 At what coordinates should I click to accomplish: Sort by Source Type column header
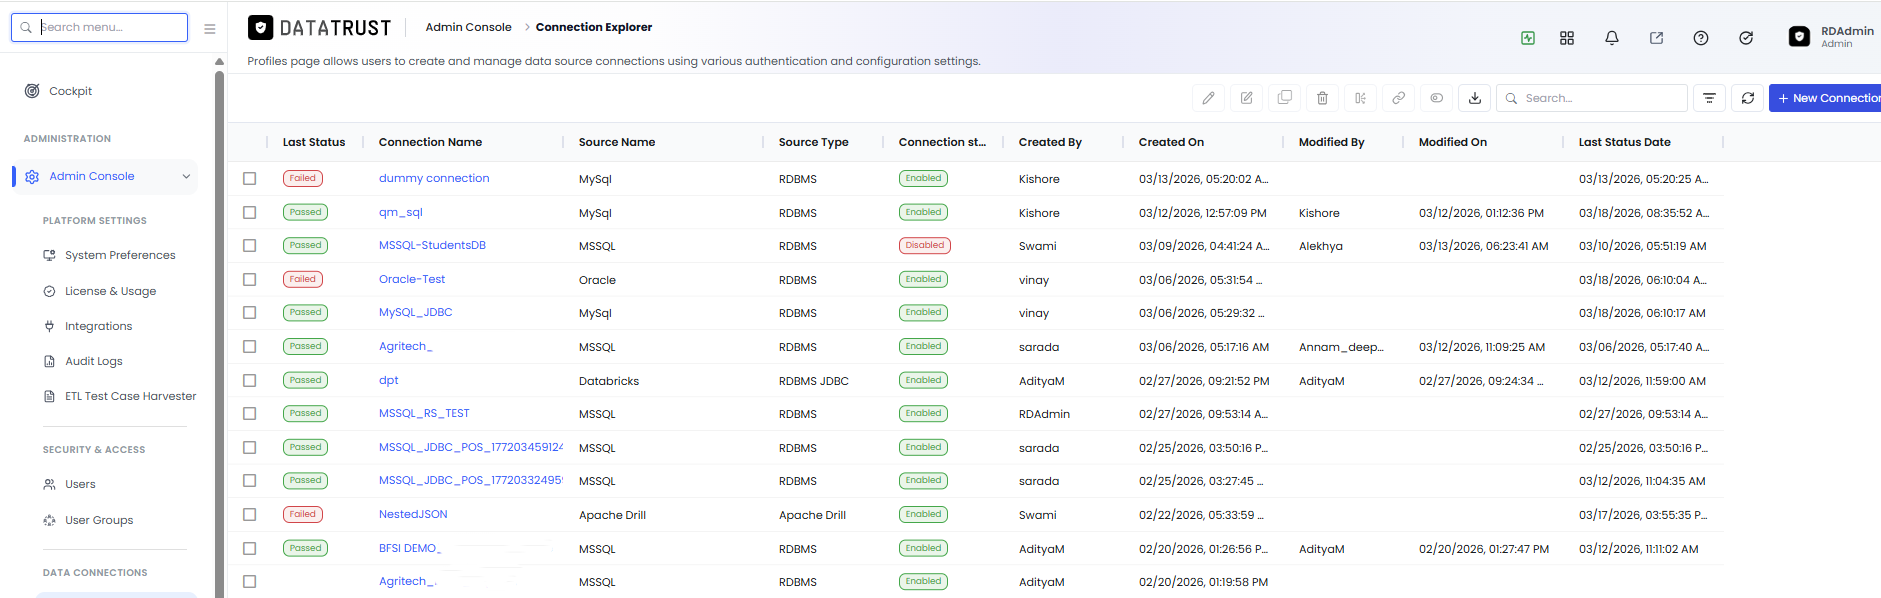click(x=813, y=142)
